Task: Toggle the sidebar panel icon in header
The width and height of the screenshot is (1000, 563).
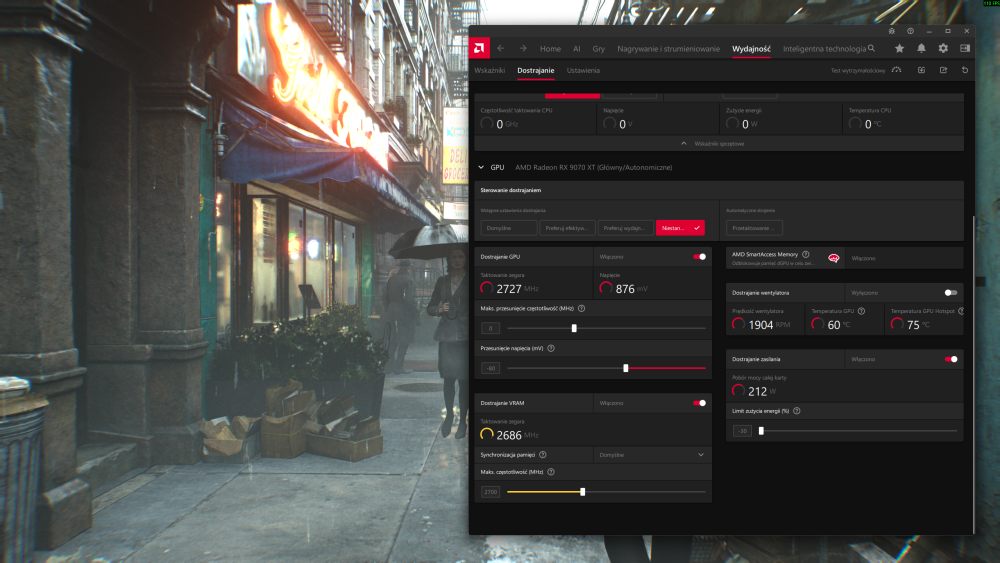Action: (965, 48)
